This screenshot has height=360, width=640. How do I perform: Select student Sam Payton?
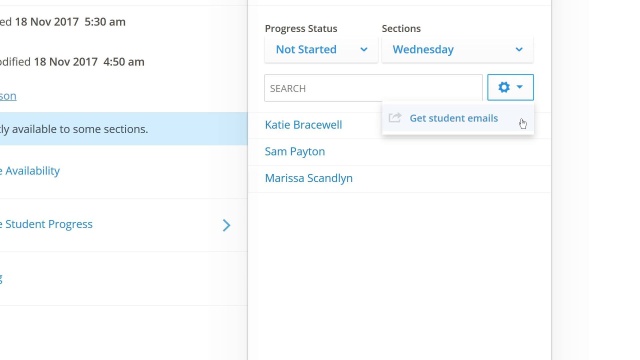pos(295,151)
